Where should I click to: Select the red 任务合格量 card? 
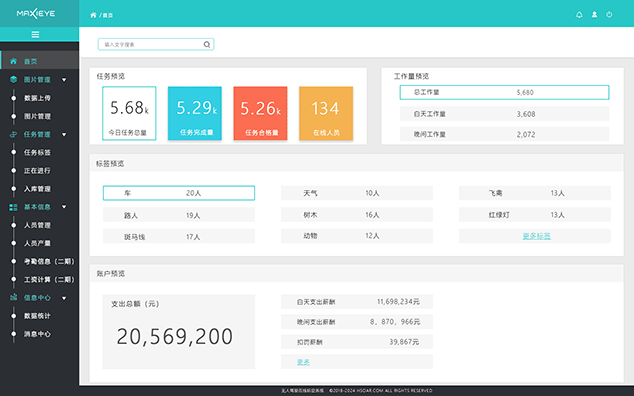[260, 113]
